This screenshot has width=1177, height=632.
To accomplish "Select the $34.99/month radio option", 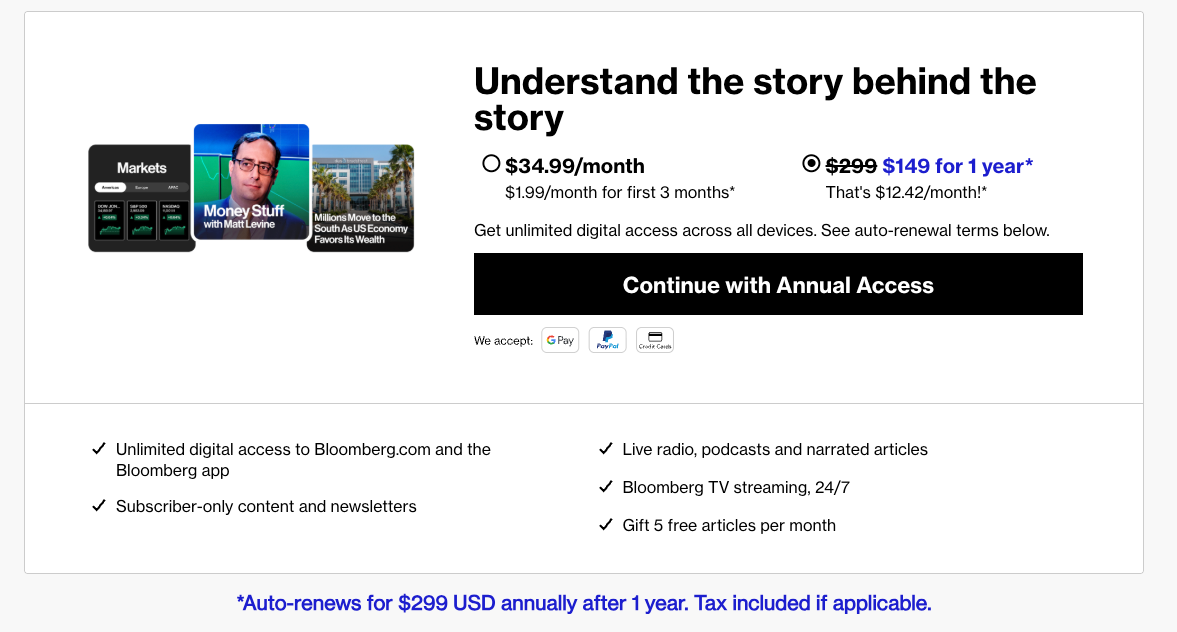I will (x=491, y=164).
